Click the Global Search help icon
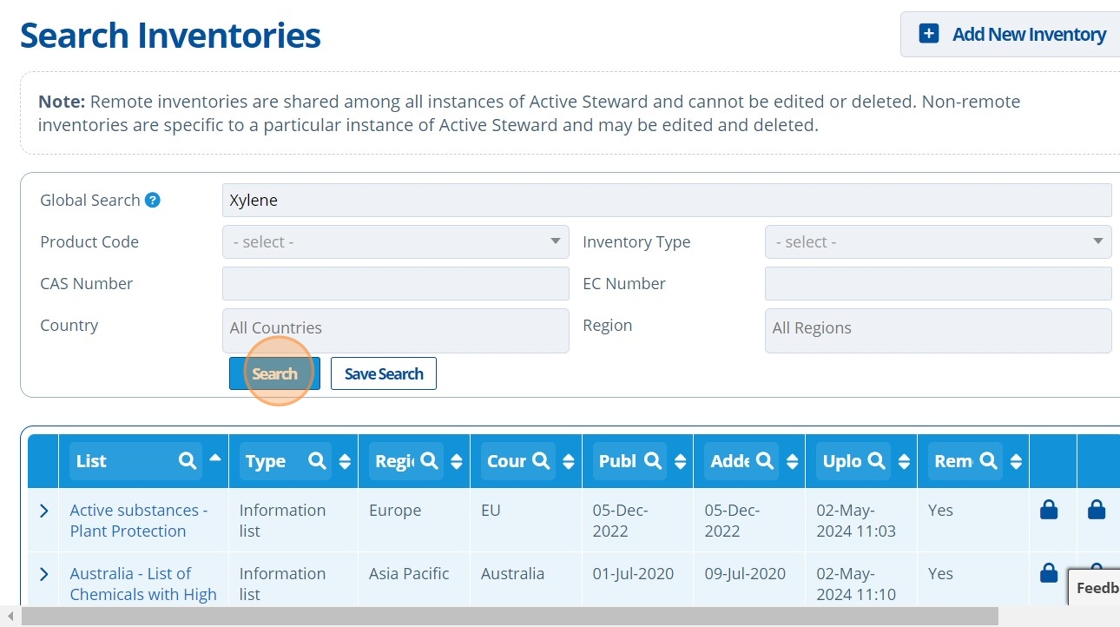This screenshot has width=1120, height=627. click(x=152, y=200)
